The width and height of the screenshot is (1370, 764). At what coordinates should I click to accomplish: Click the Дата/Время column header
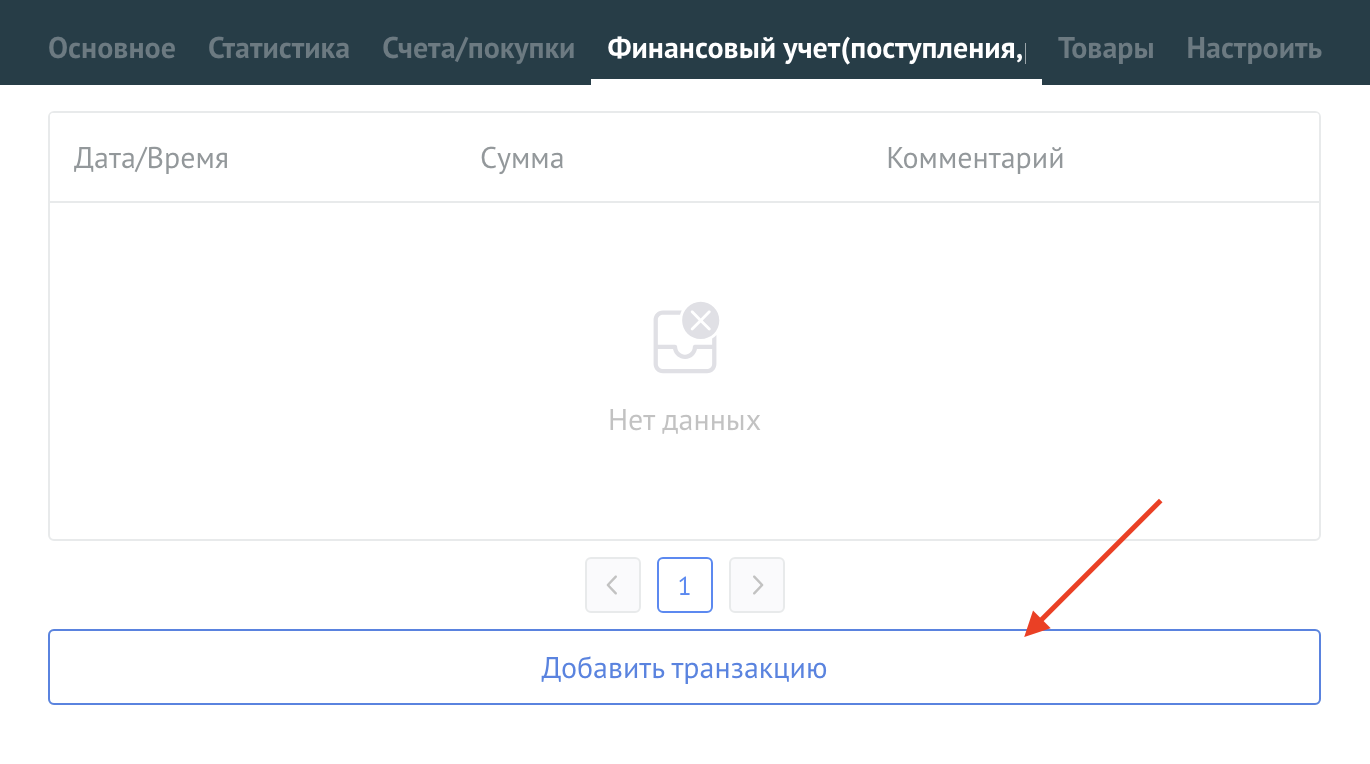pos(151,158)
